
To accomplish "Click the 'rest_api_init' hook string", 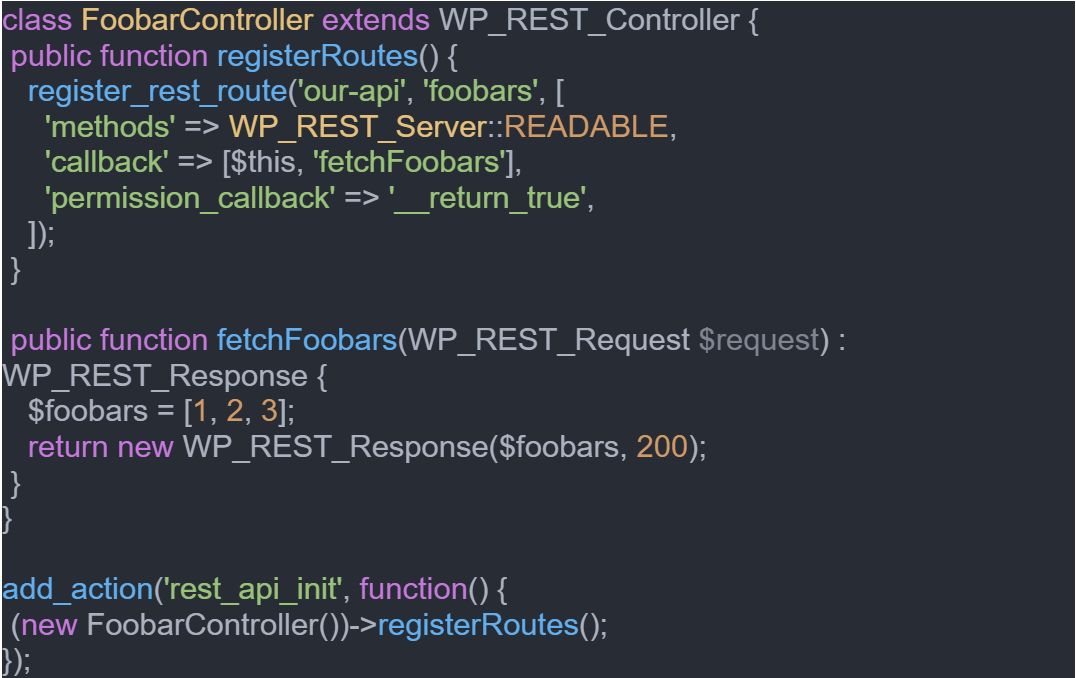I will (x=252, y=590).
